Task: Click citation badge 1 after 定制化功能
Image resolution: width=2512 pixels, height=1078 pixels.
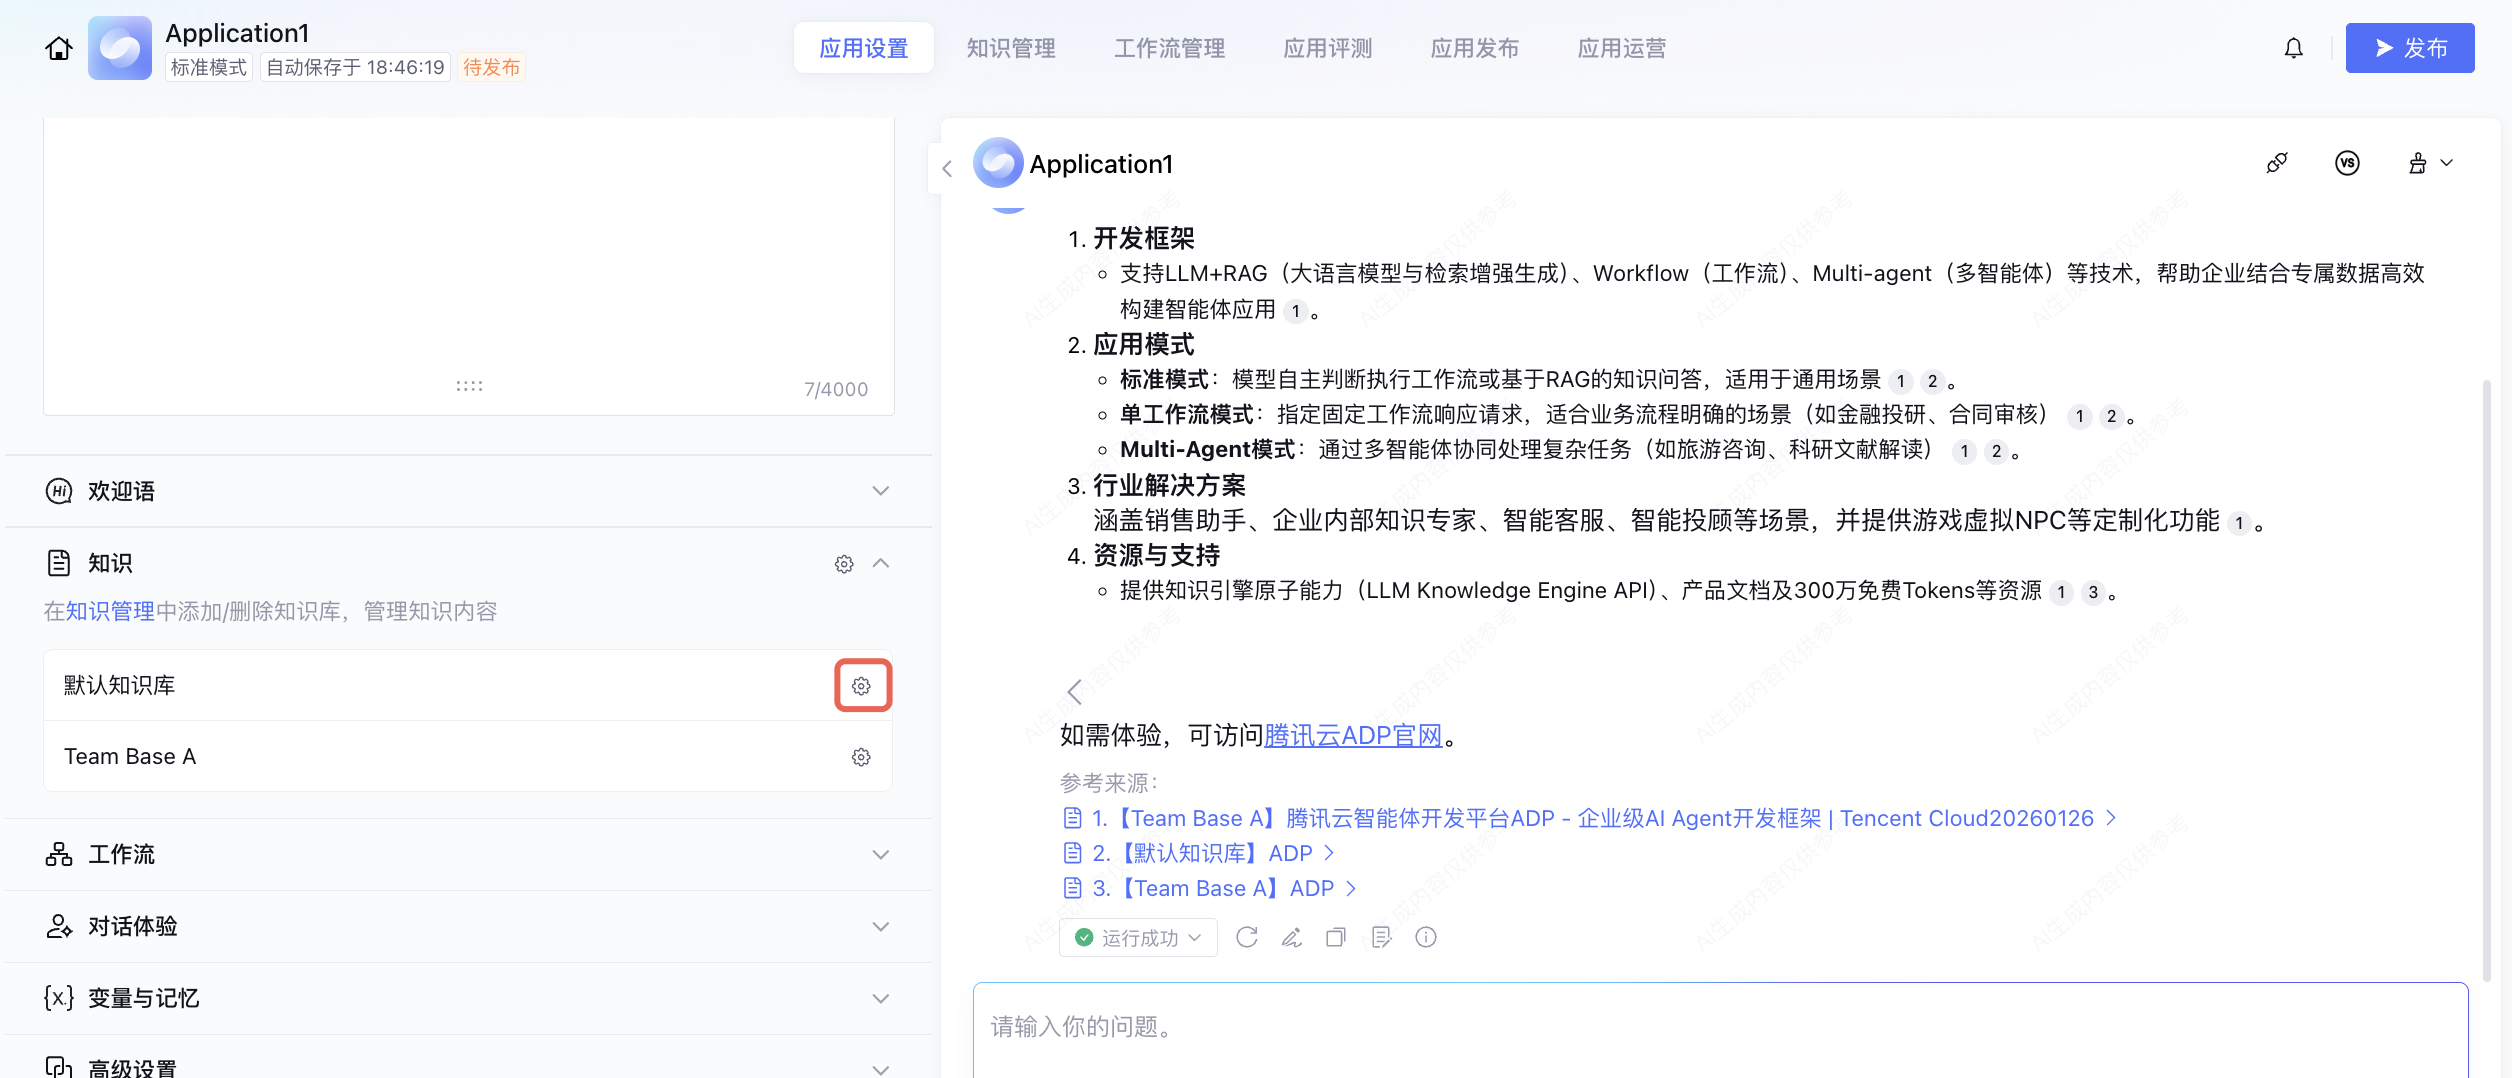Action: [2239, 522]
